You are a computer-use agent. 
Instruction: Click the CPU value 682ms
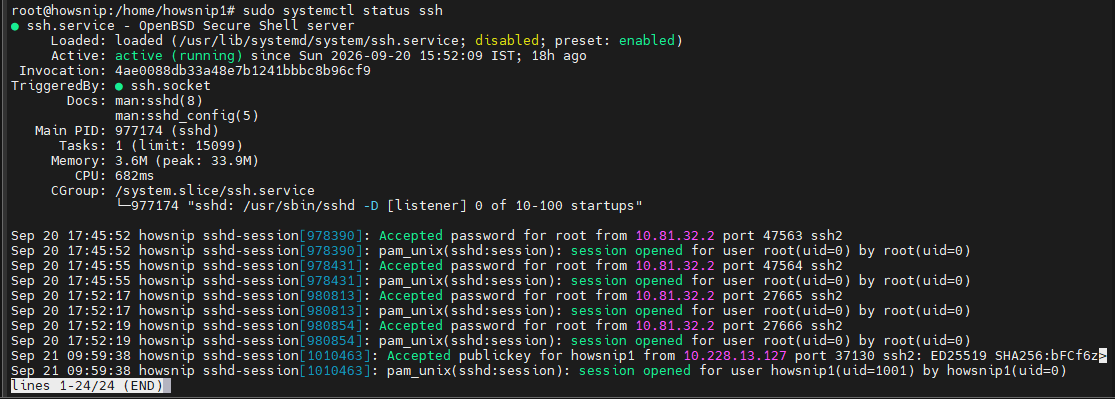135,176
